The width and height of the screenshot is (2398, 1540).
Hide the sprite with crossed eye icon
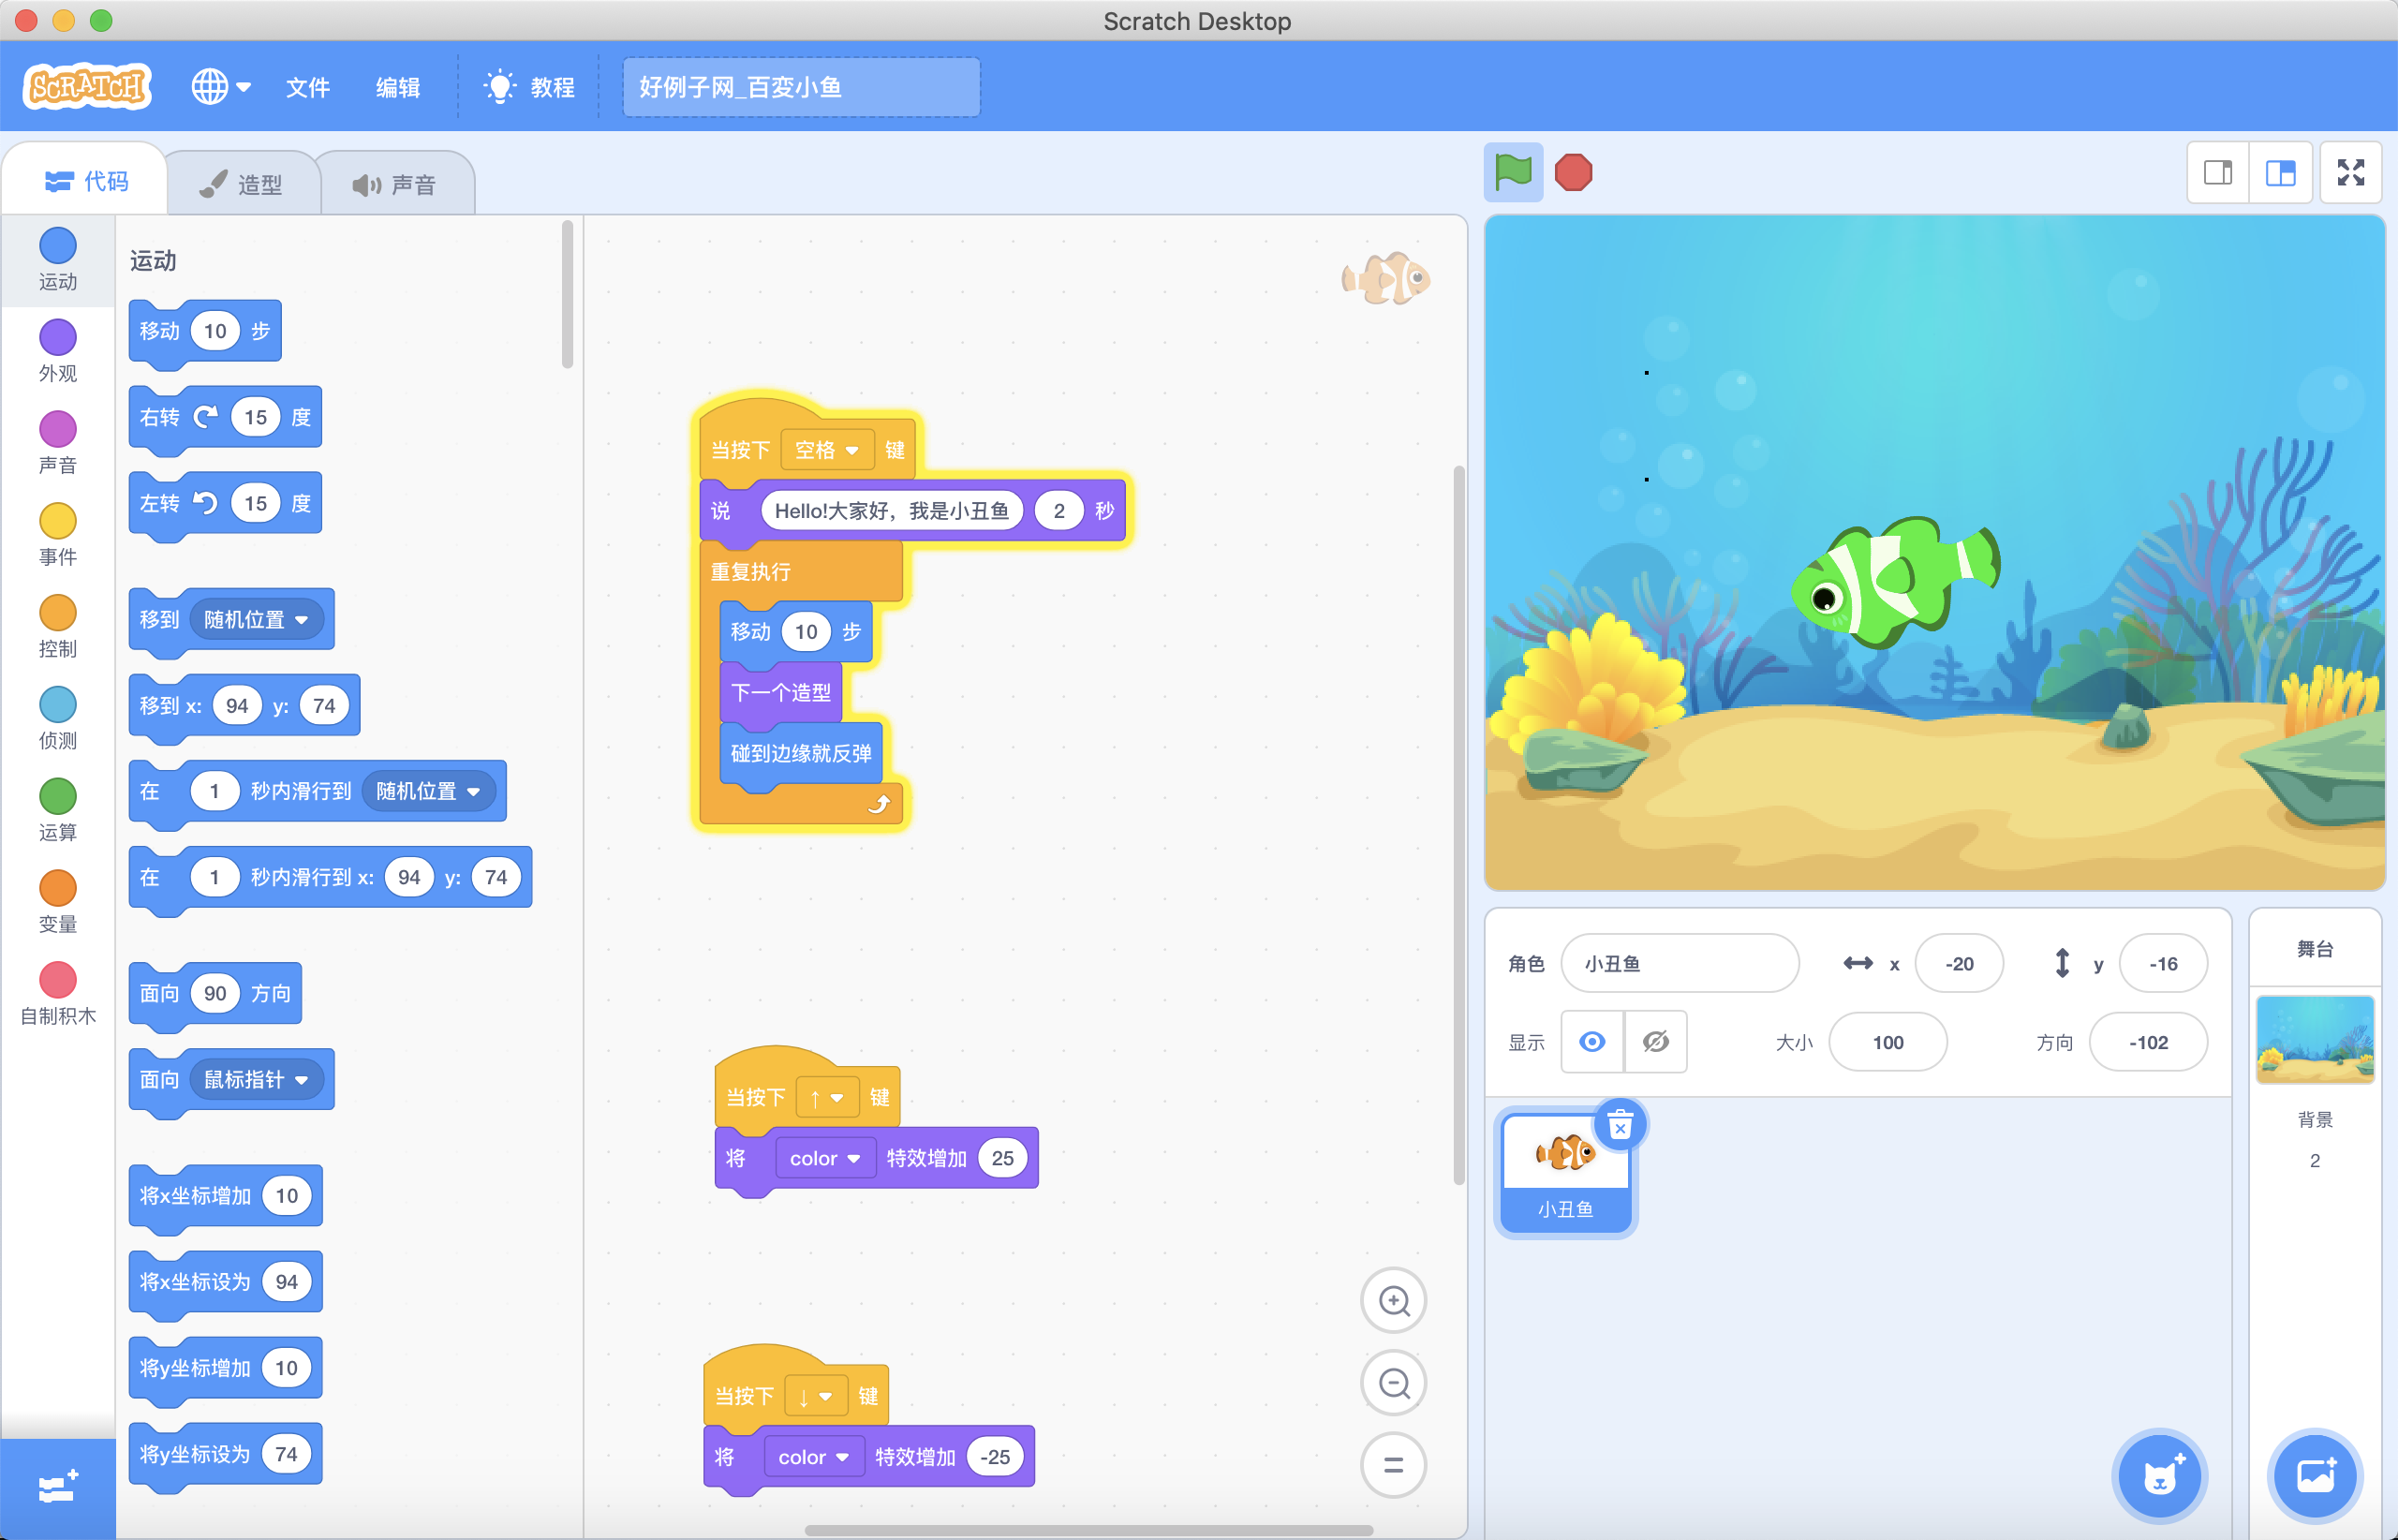[1655, 1042]
